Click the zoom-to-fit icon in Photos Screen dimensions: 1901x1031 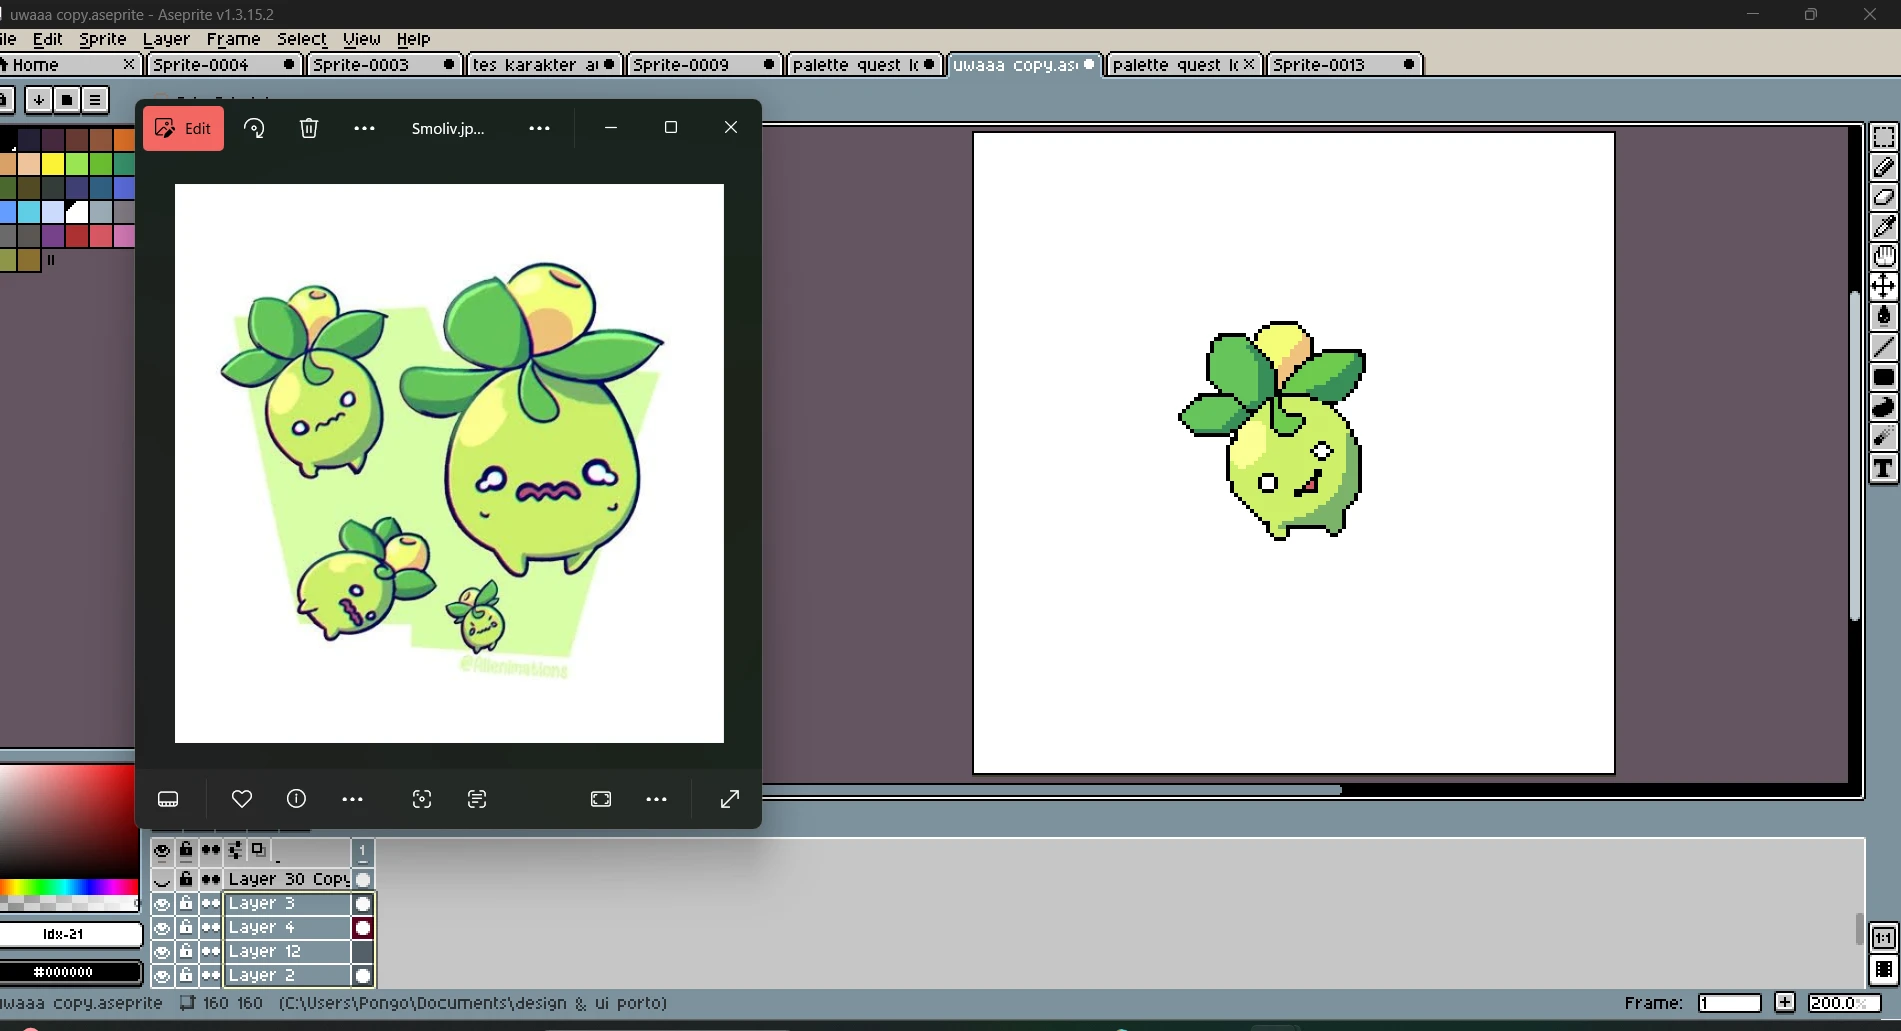point(601,799)
